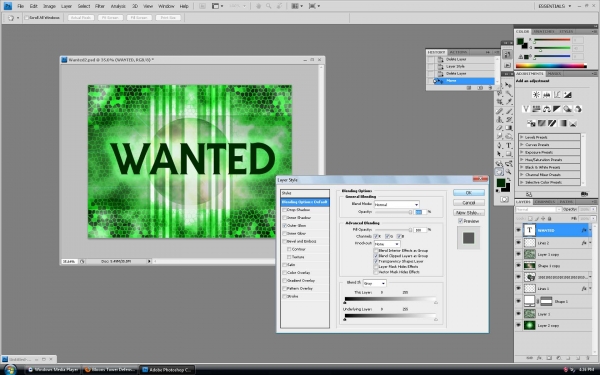
Task: Open the Filter menu
Action: coord(100,6)
